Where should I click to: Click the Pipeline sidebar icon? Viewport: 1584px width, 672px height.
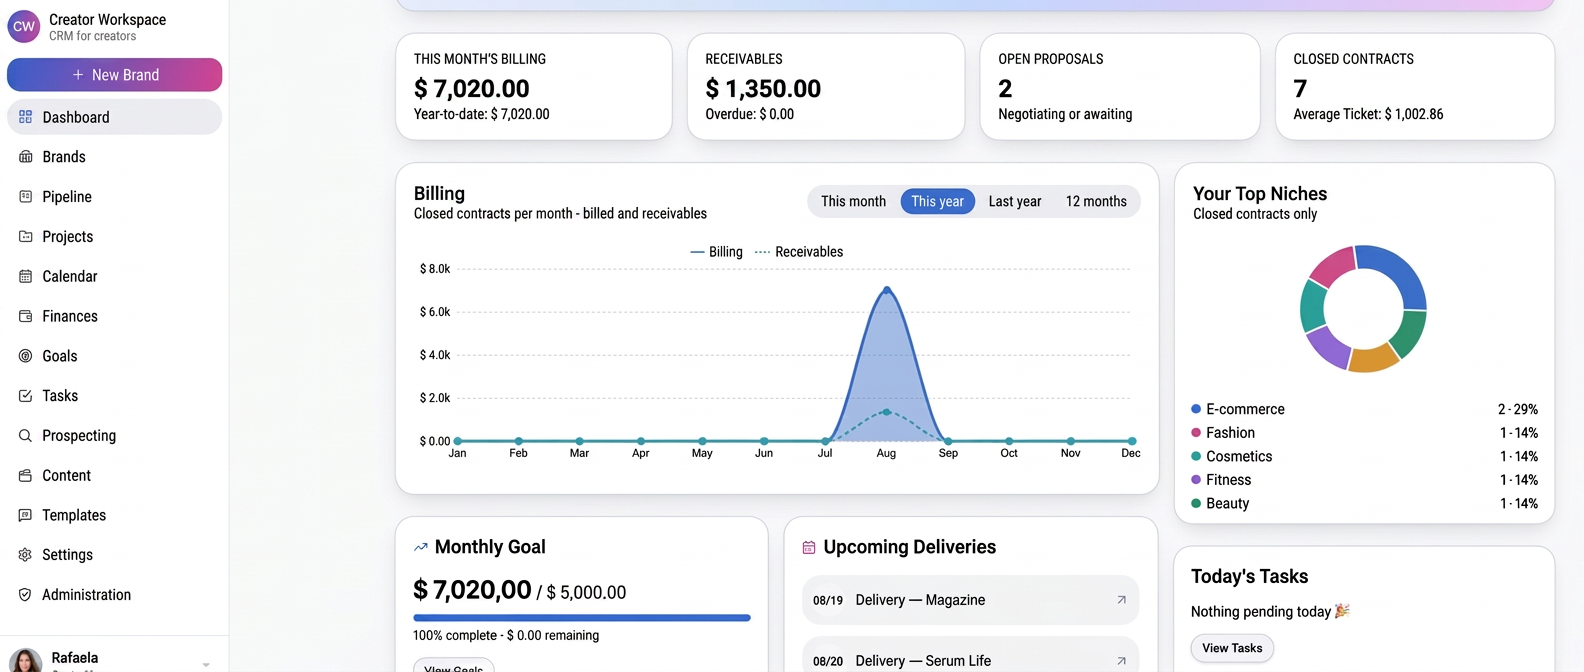[x=26, y=197]
